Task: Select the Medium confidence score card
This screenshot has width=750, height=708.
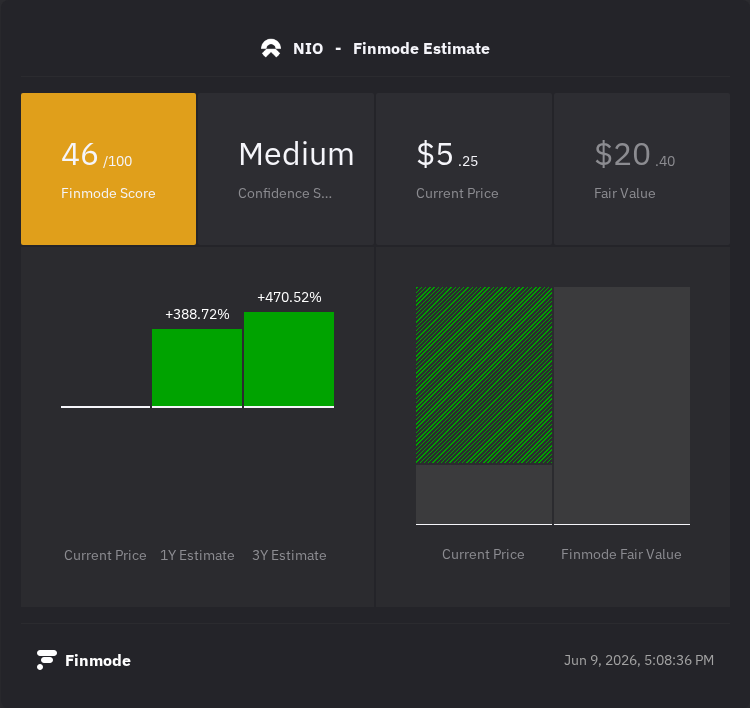Action: pyautogui.click(x=286, y=169)
